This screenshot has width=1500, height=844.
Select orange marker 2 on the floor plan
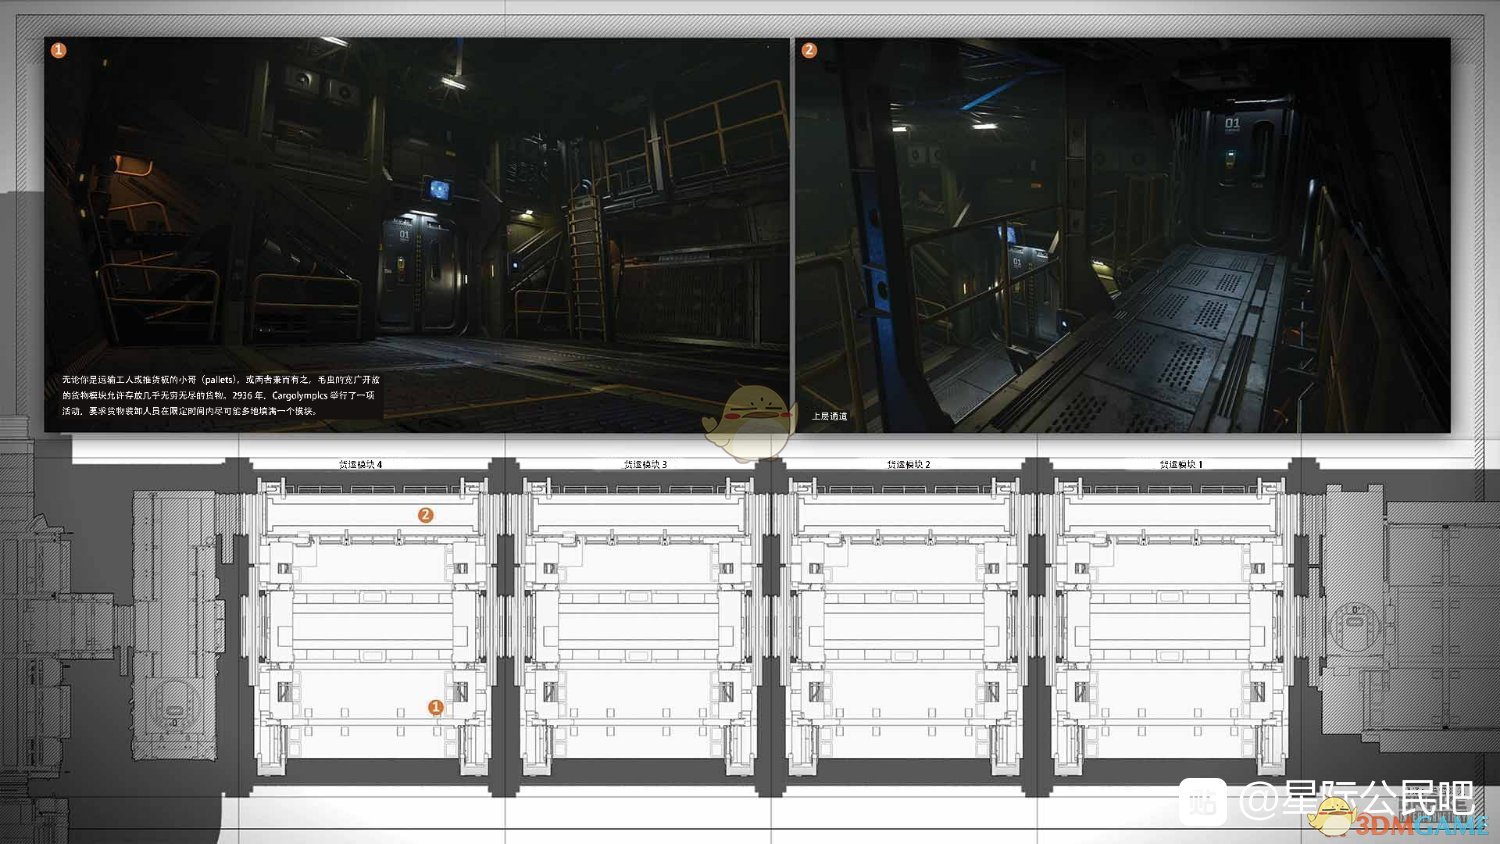pyautogui.click(x=425, y=515)
